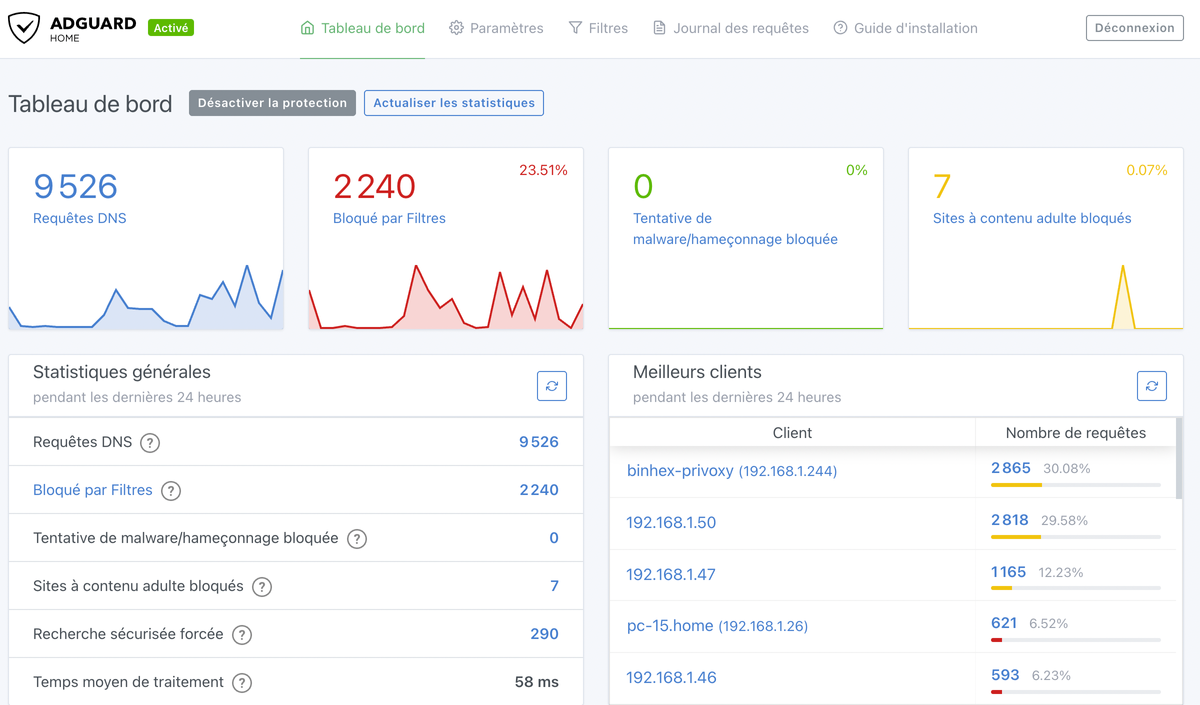Click the gear icon beside Paramètres

pyautogui.click(x=456, y=28)
